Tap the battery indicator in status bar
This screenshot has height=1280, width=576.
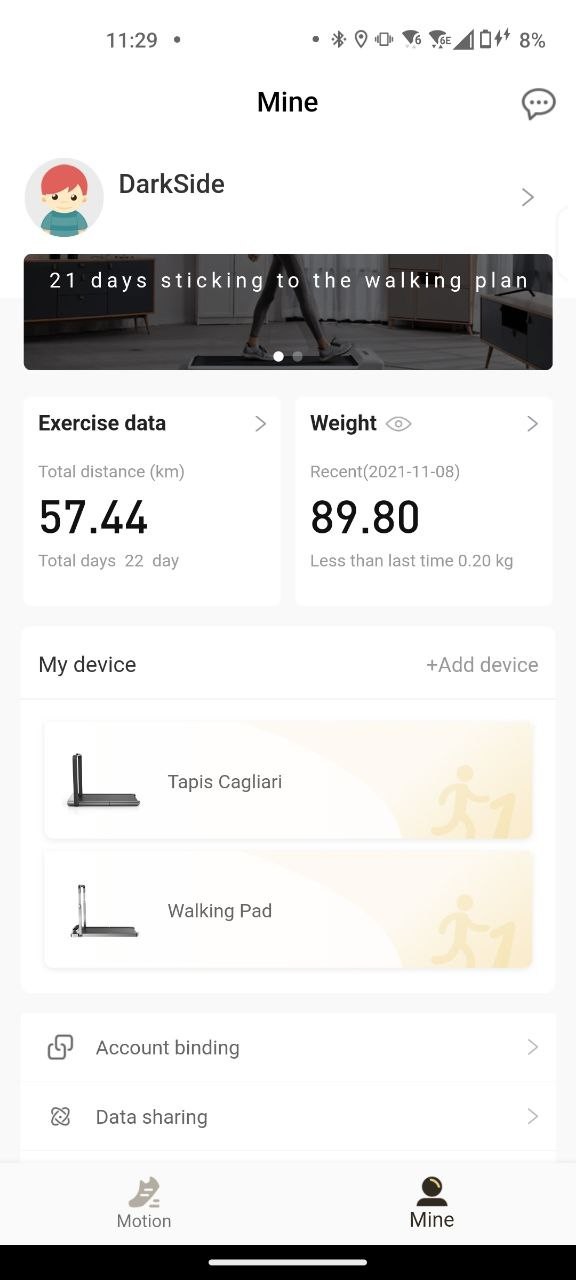point(486,39)
